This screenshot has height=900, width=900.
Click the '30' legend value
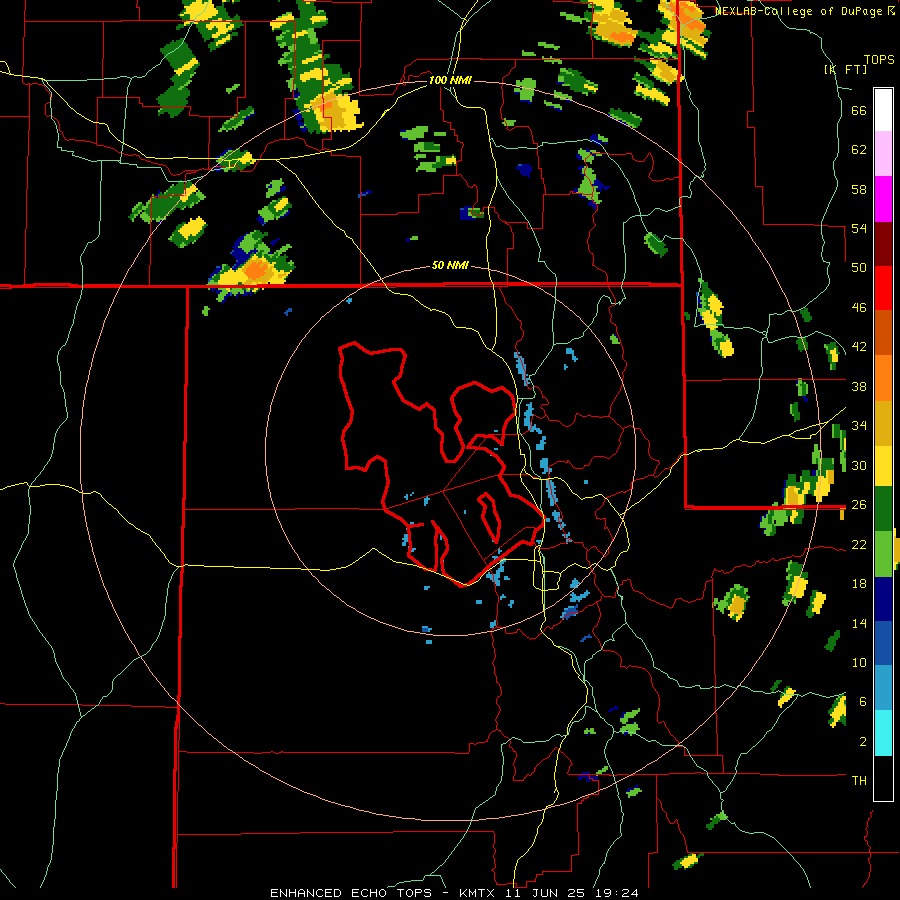click(x=859, y=465)
